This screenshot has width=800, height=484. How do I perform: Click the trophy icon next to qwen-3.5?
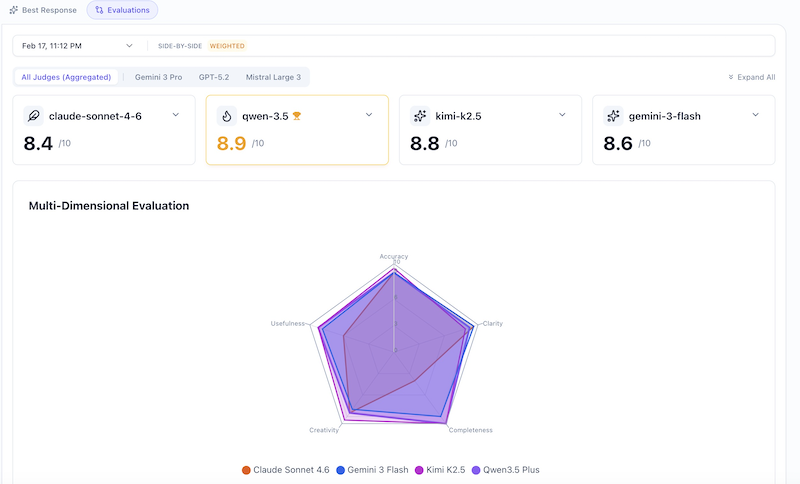[297, 116]
